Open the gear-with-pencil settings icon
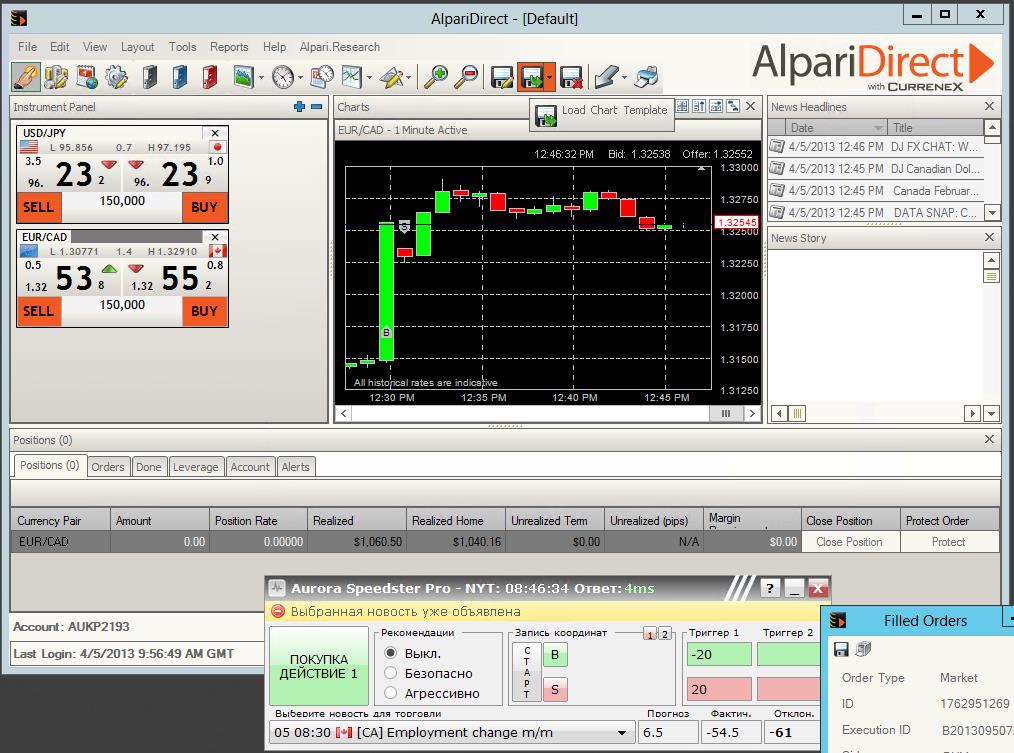 116,77
